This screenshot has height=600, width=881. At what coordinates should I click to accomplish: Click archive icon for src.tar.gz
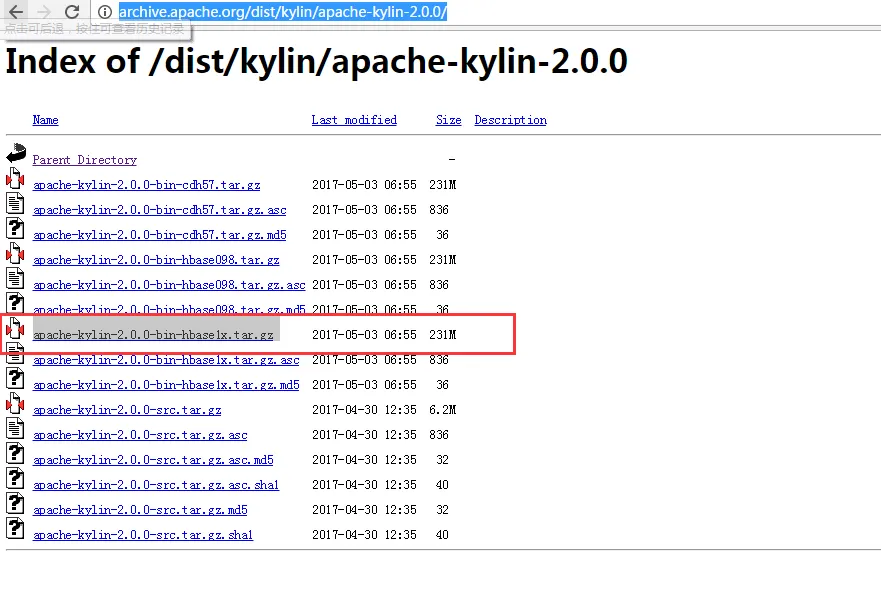(x=15, y=403)
